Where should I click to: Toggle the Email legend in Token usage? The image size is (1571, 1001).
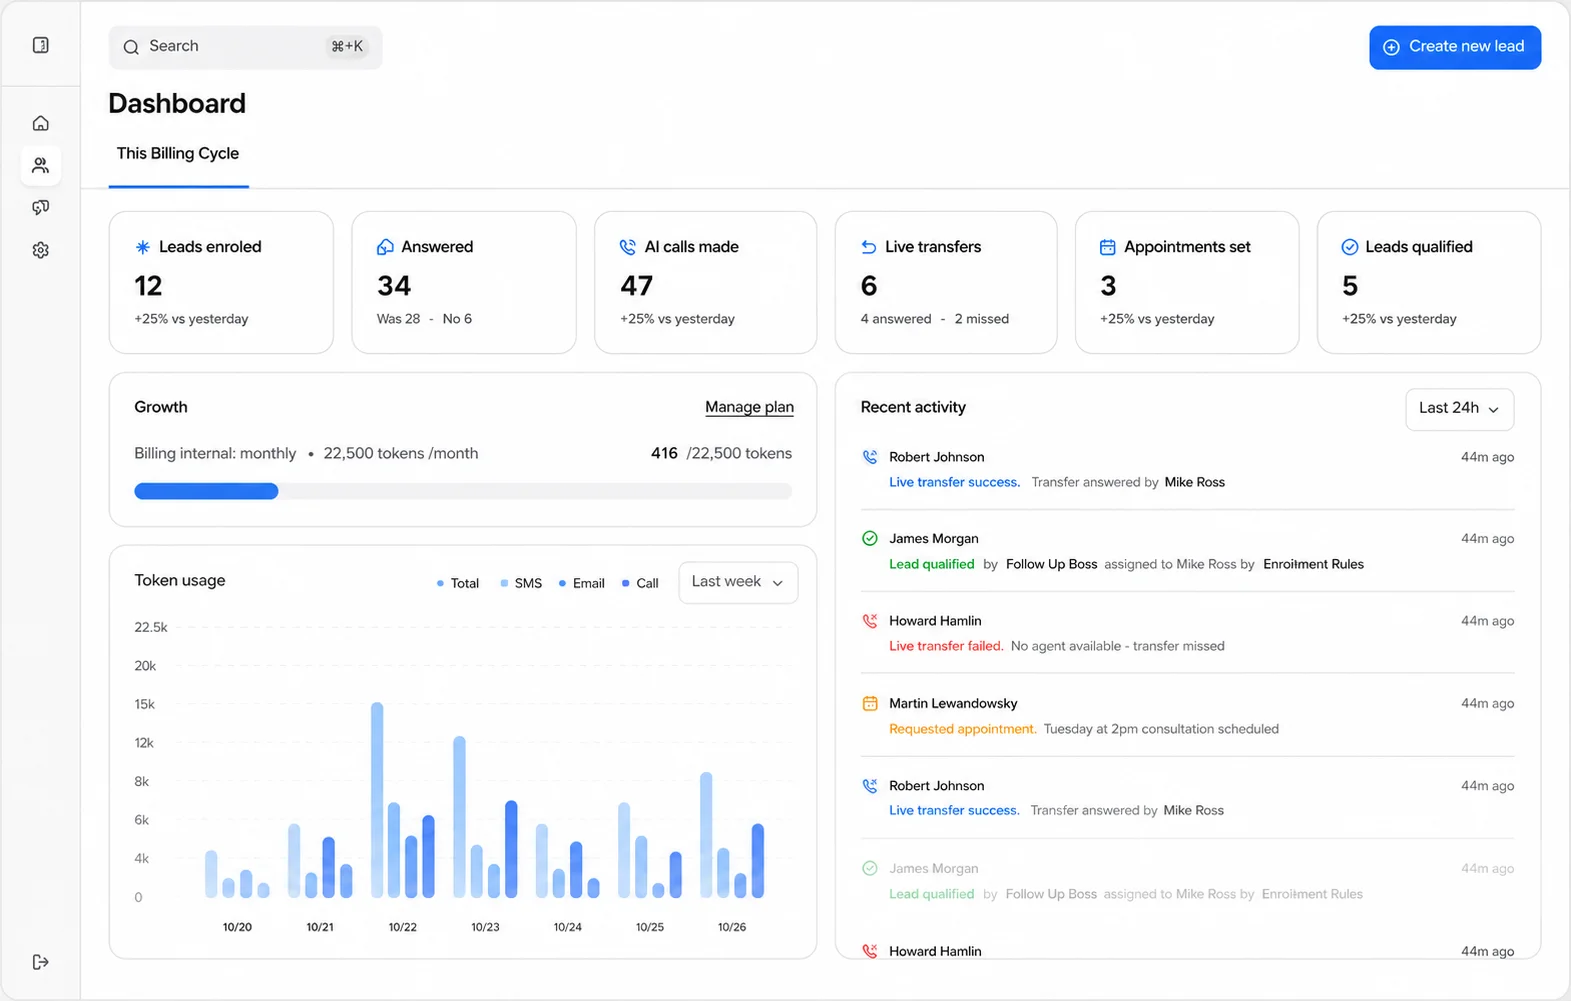click(582, 583)
